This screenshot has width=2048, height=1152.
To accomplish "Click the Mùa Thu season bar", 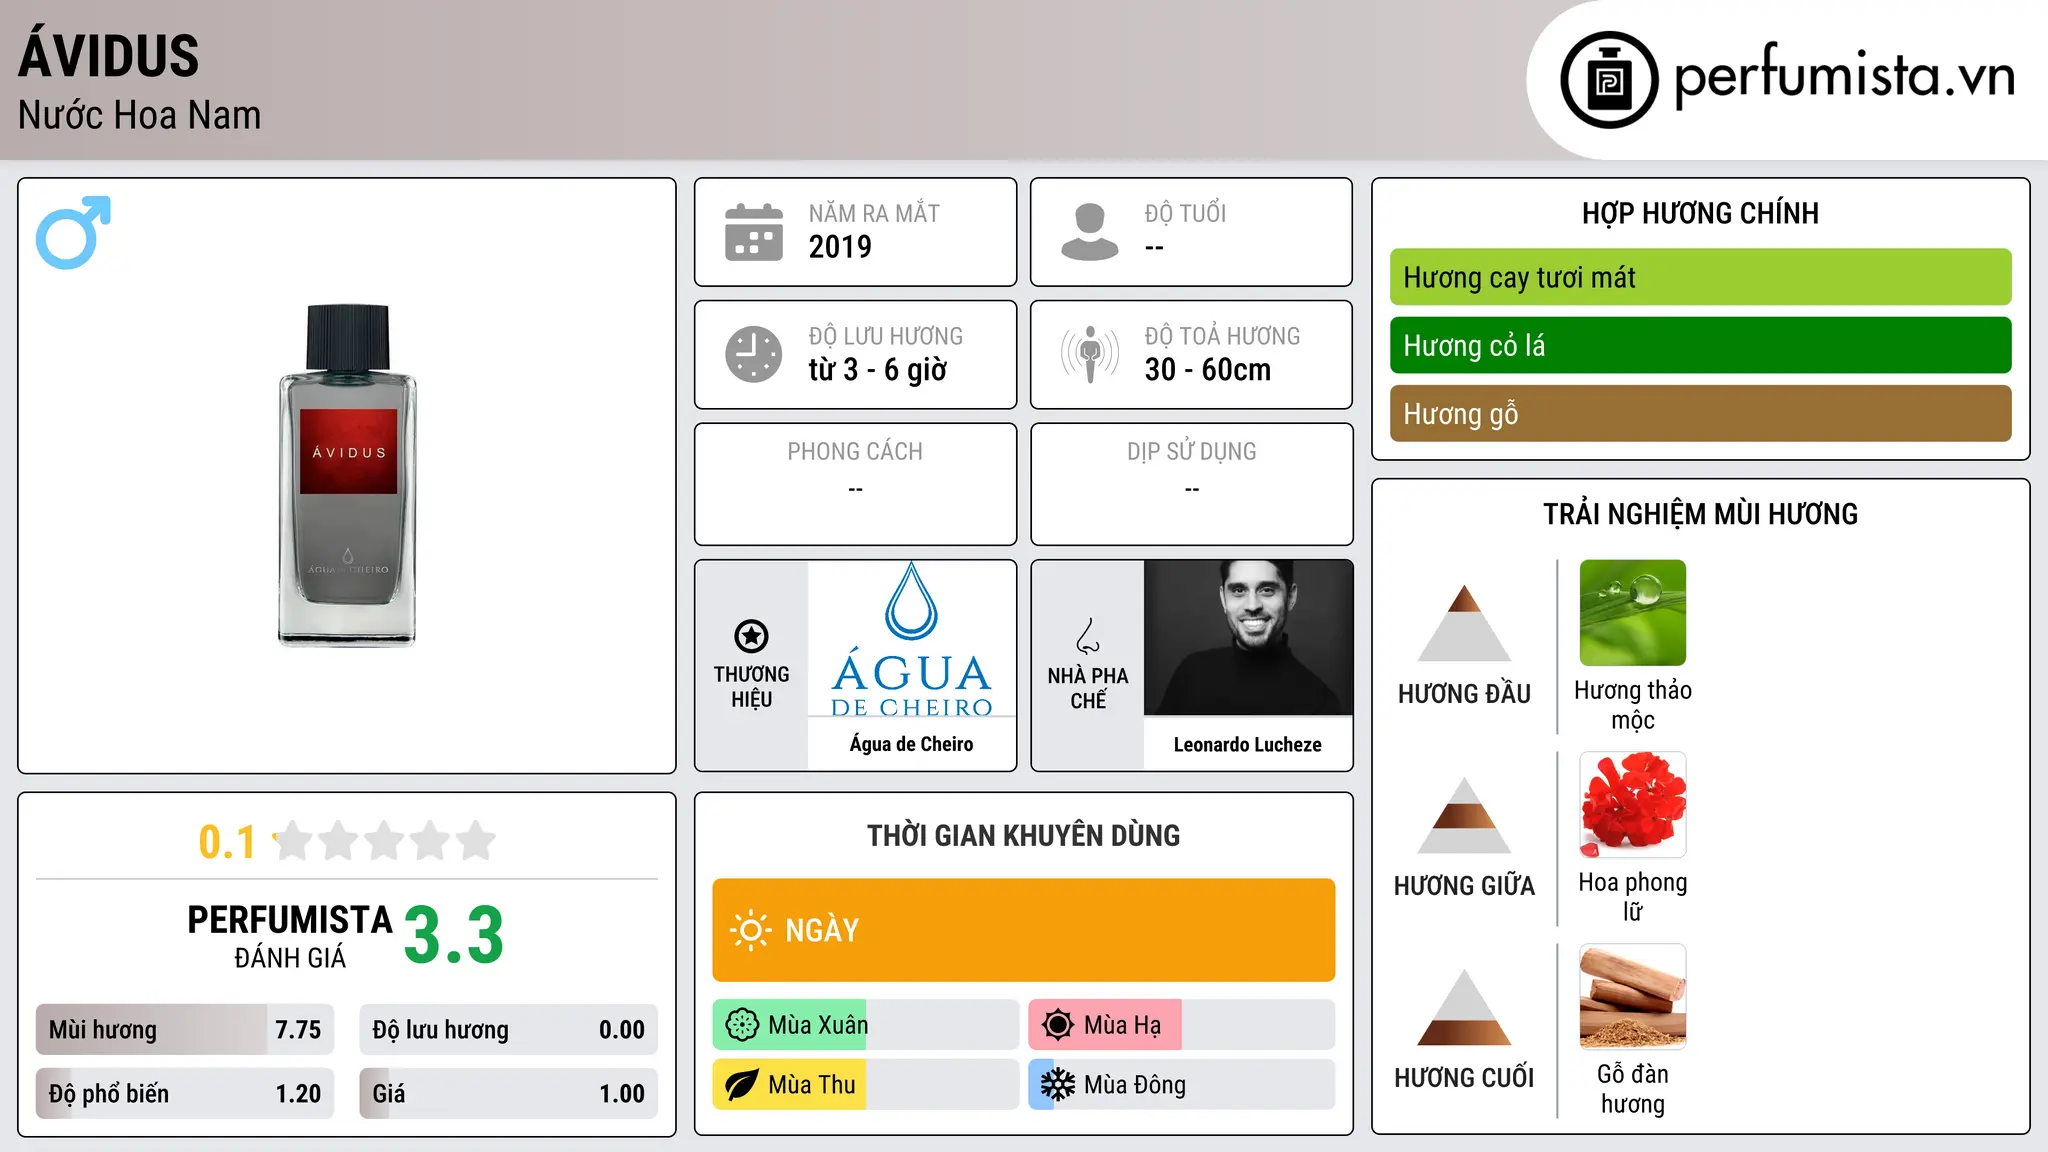I will [x=866, y=1085].
